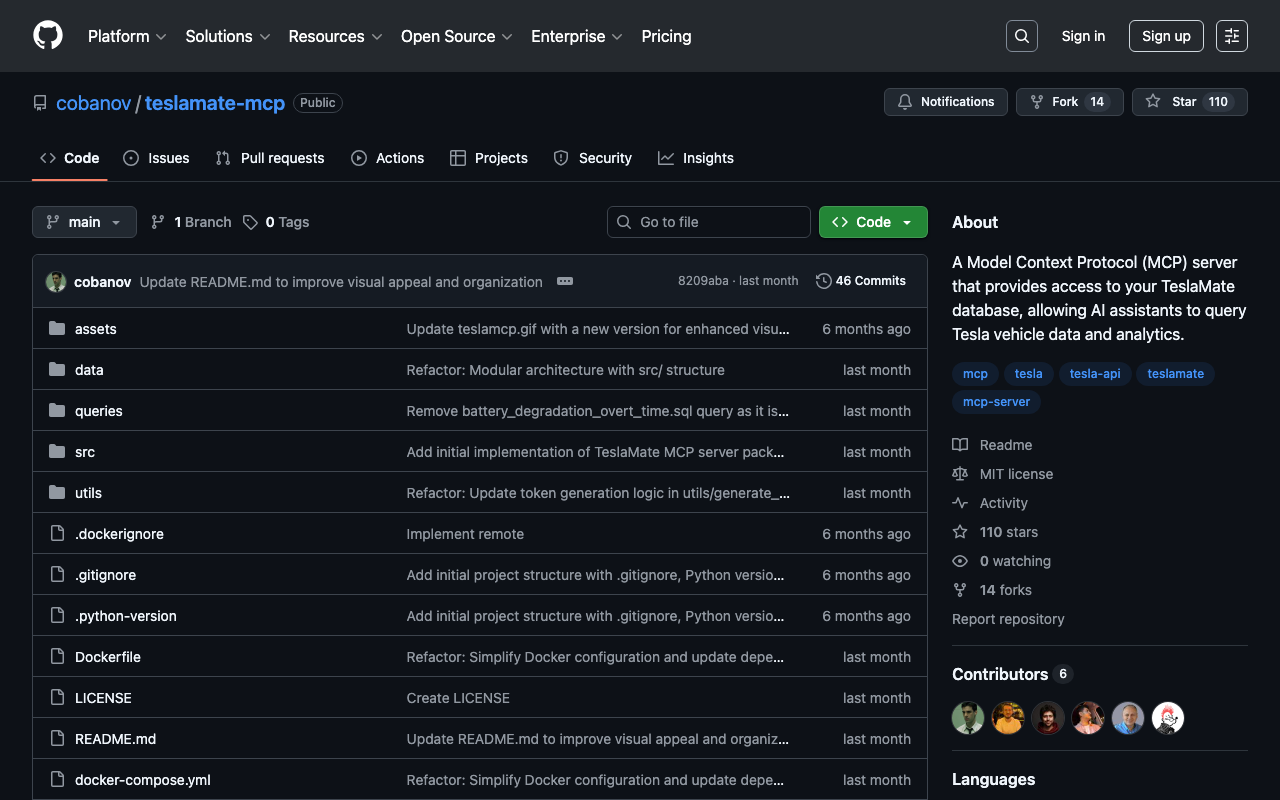
Task: Switch to the Pull requests tab
Action: click(x=271, y=158)
